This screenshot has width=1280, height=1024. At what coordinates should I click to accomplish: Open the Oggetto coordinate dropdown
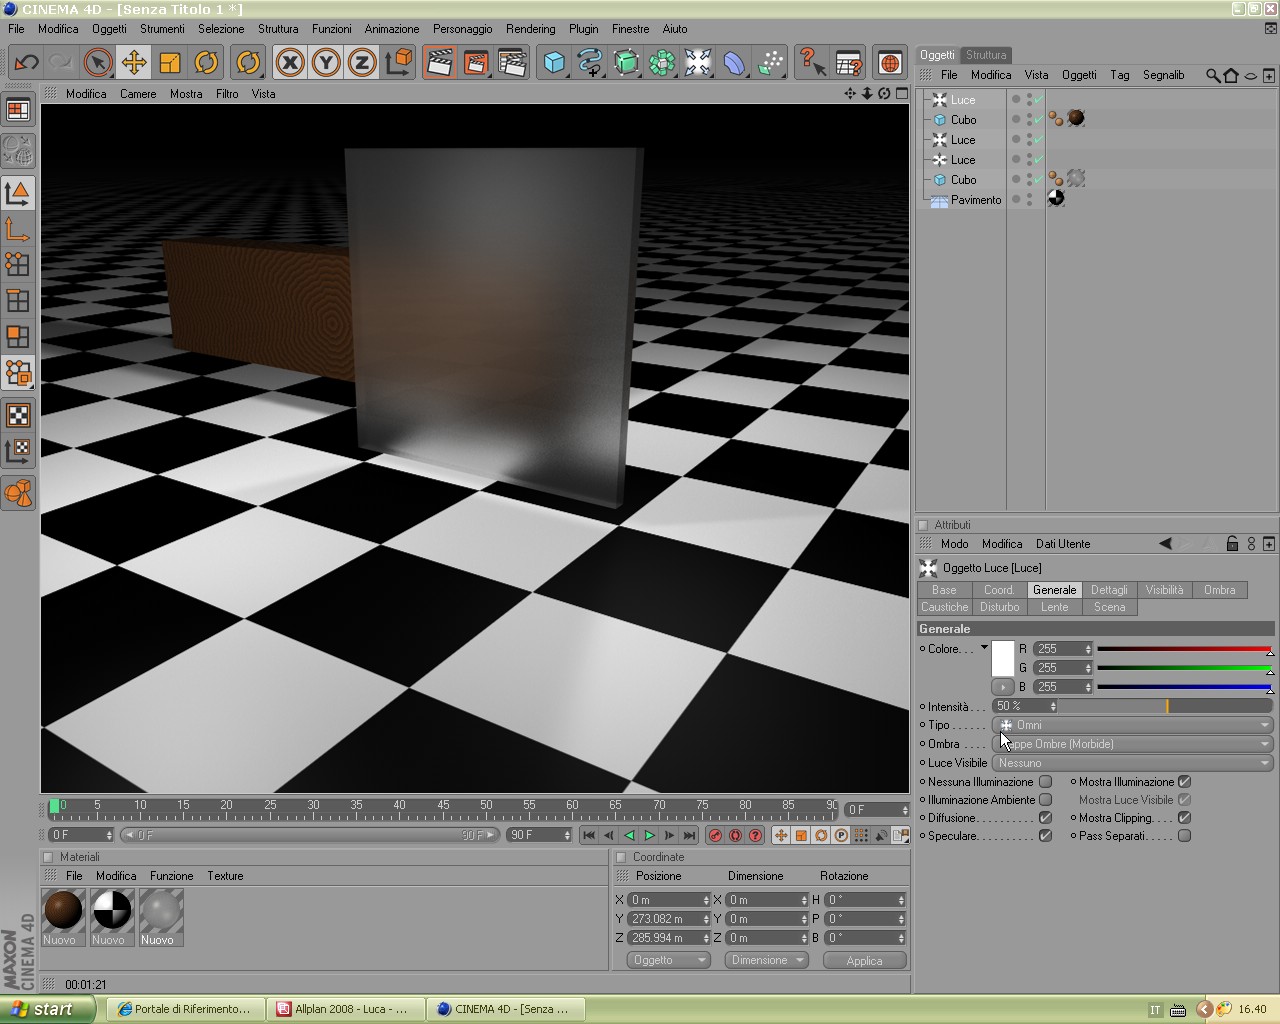(668, 960)
